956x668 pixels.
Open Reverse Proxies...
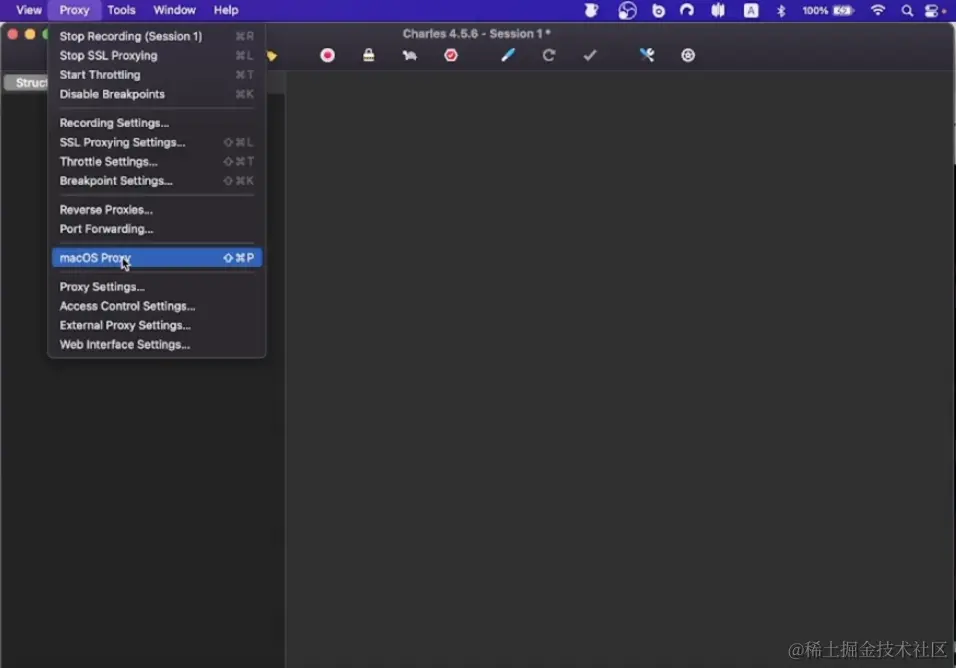click(x=157, y=210)
